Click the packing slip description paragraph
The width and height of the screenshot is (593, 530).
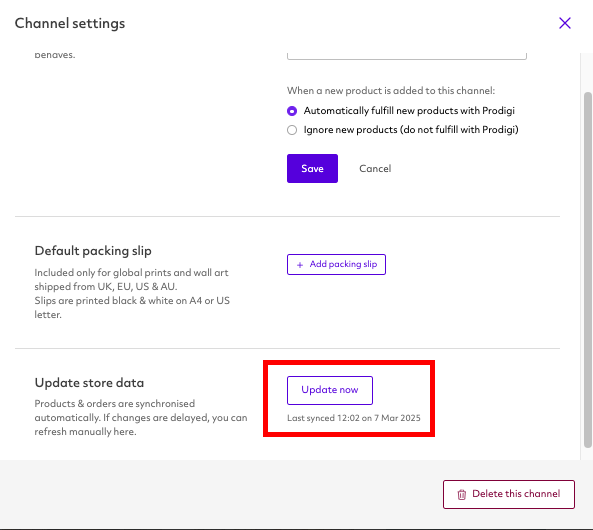(132, 294)
